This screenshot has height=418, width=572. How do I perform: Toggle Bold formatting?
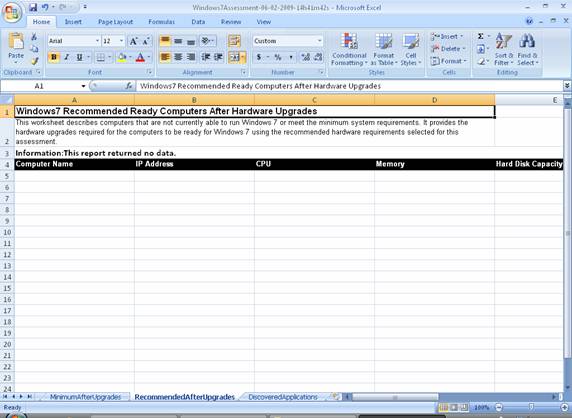54,57
